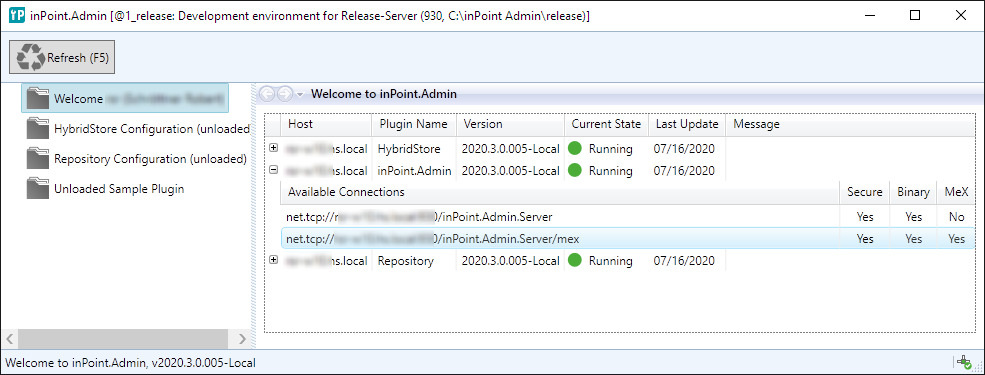The image size is (985, 375).
Task: Click green status dot of inPoint.Admin row
Action: 575,170
